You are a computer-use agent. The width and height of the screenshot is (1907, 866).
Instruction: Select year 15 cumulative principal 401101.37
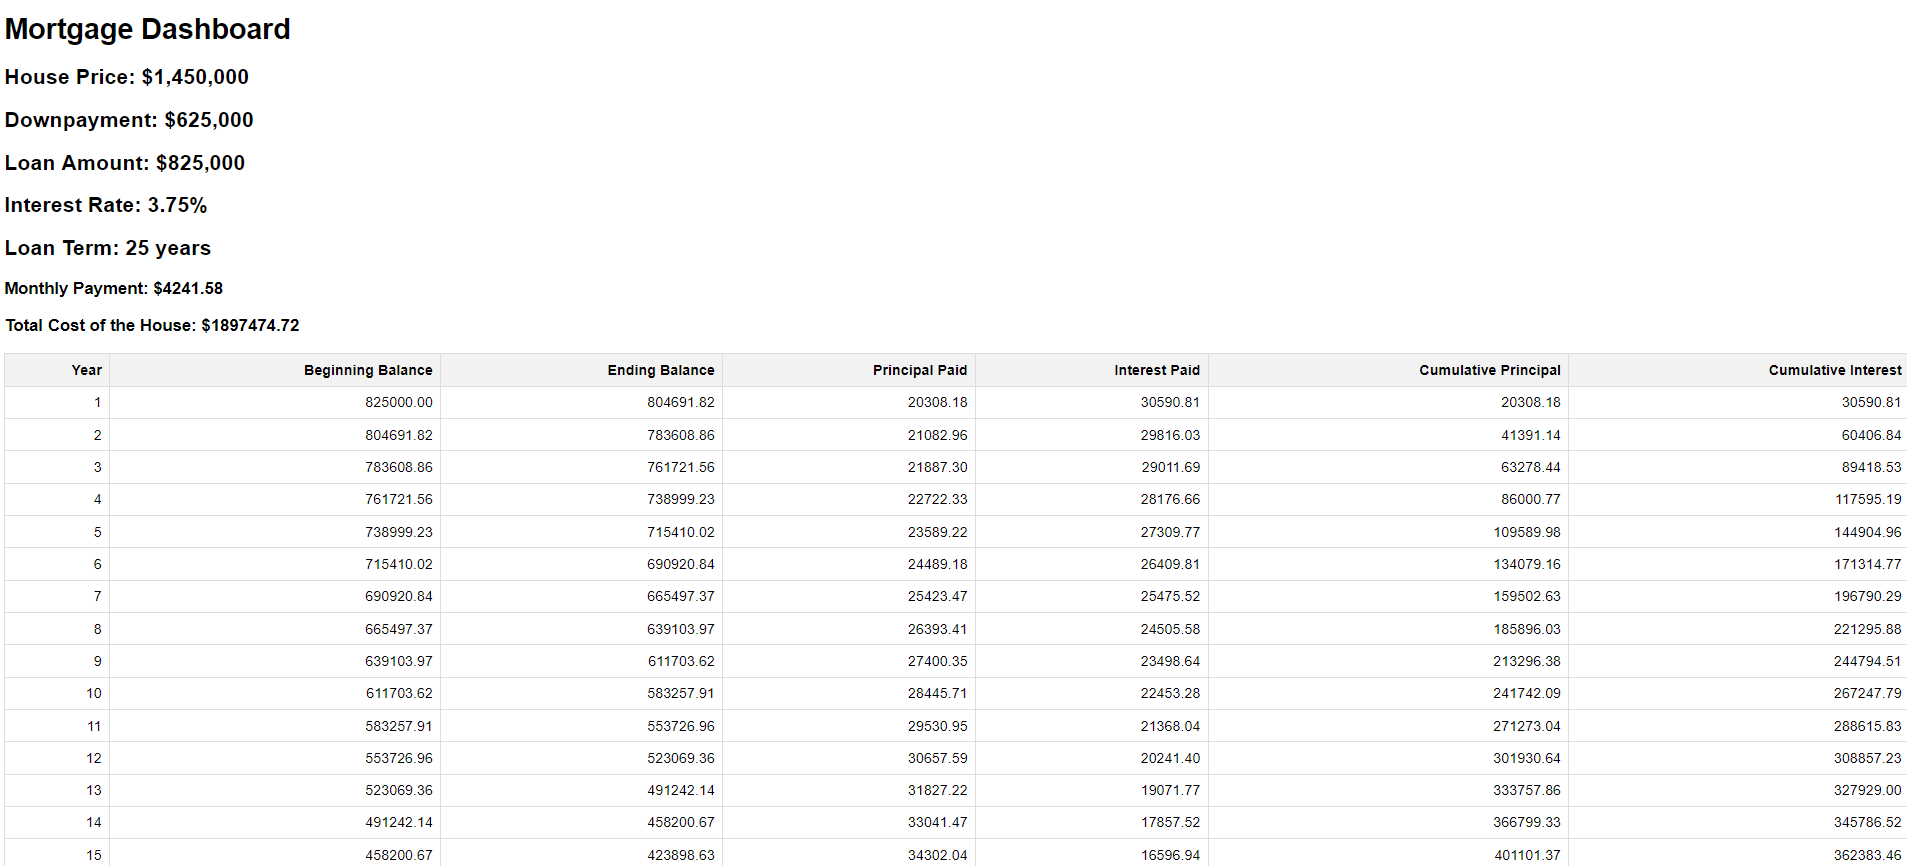click(x=1526, y=855)
